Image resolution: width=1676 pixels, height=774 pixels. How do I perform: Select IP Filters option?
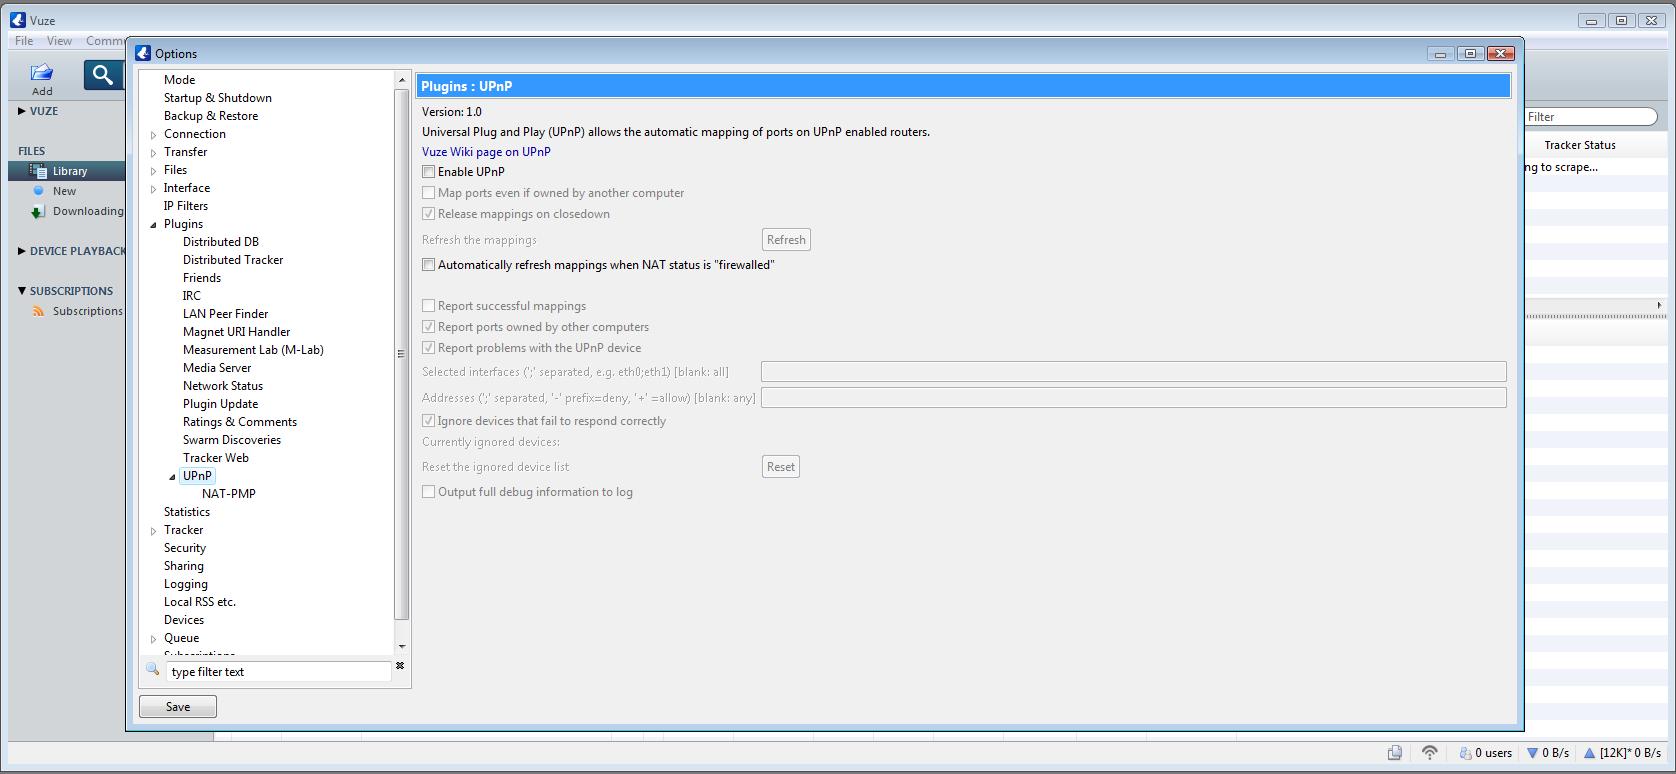point(186,206)
